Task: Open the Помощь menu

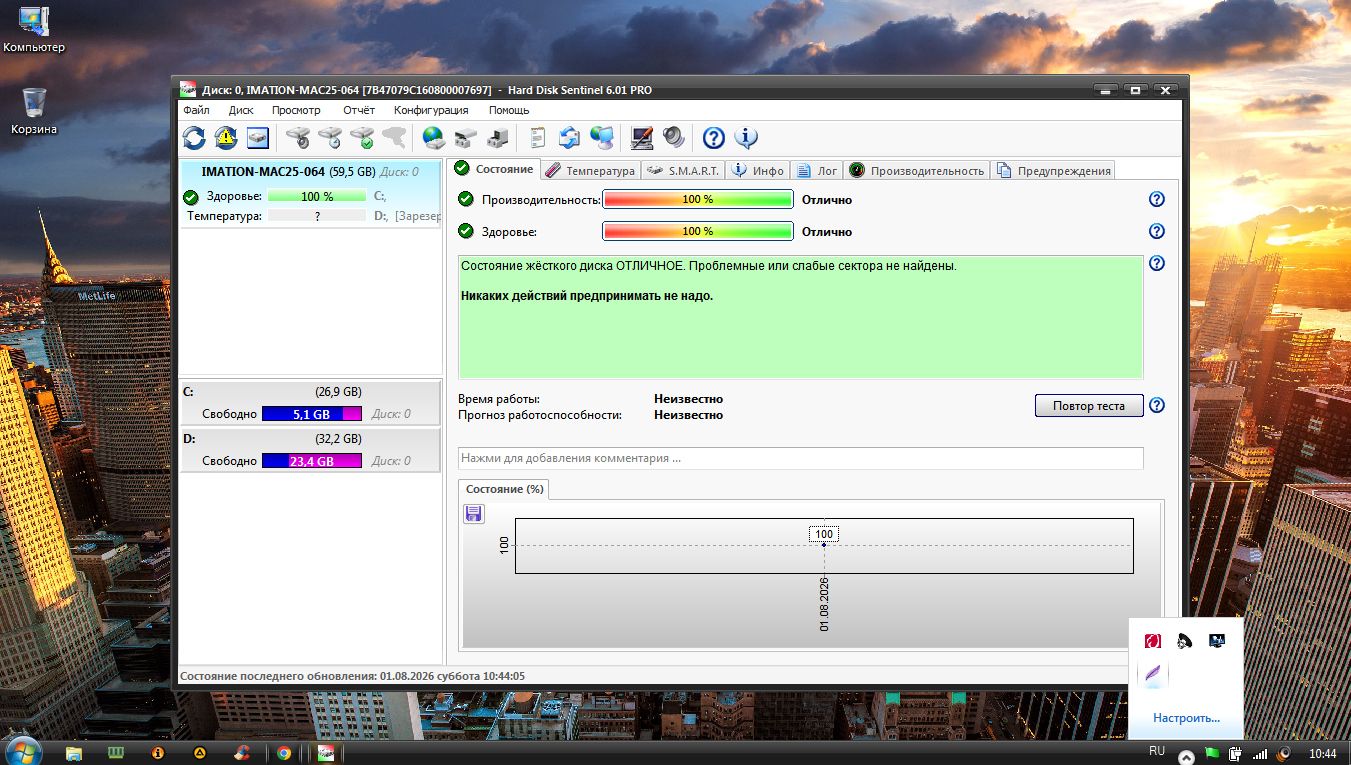Action: pos(509,110)
